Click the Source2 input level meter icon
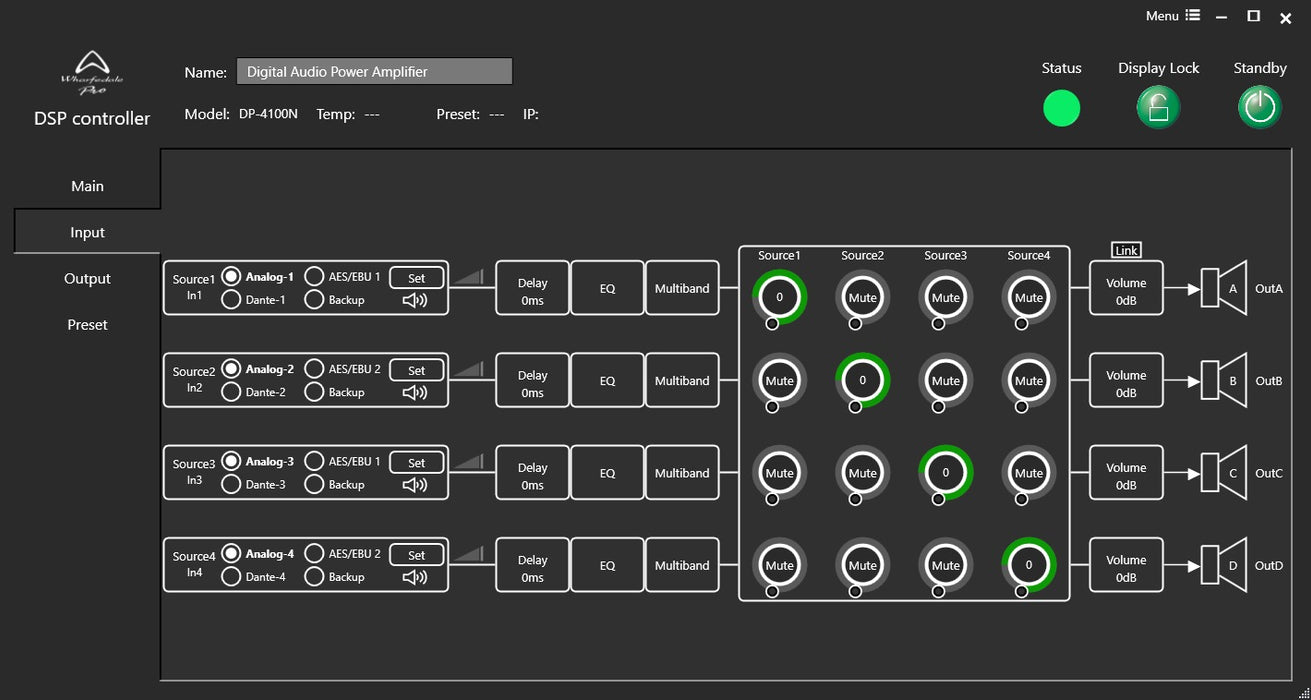 point(469,369)
